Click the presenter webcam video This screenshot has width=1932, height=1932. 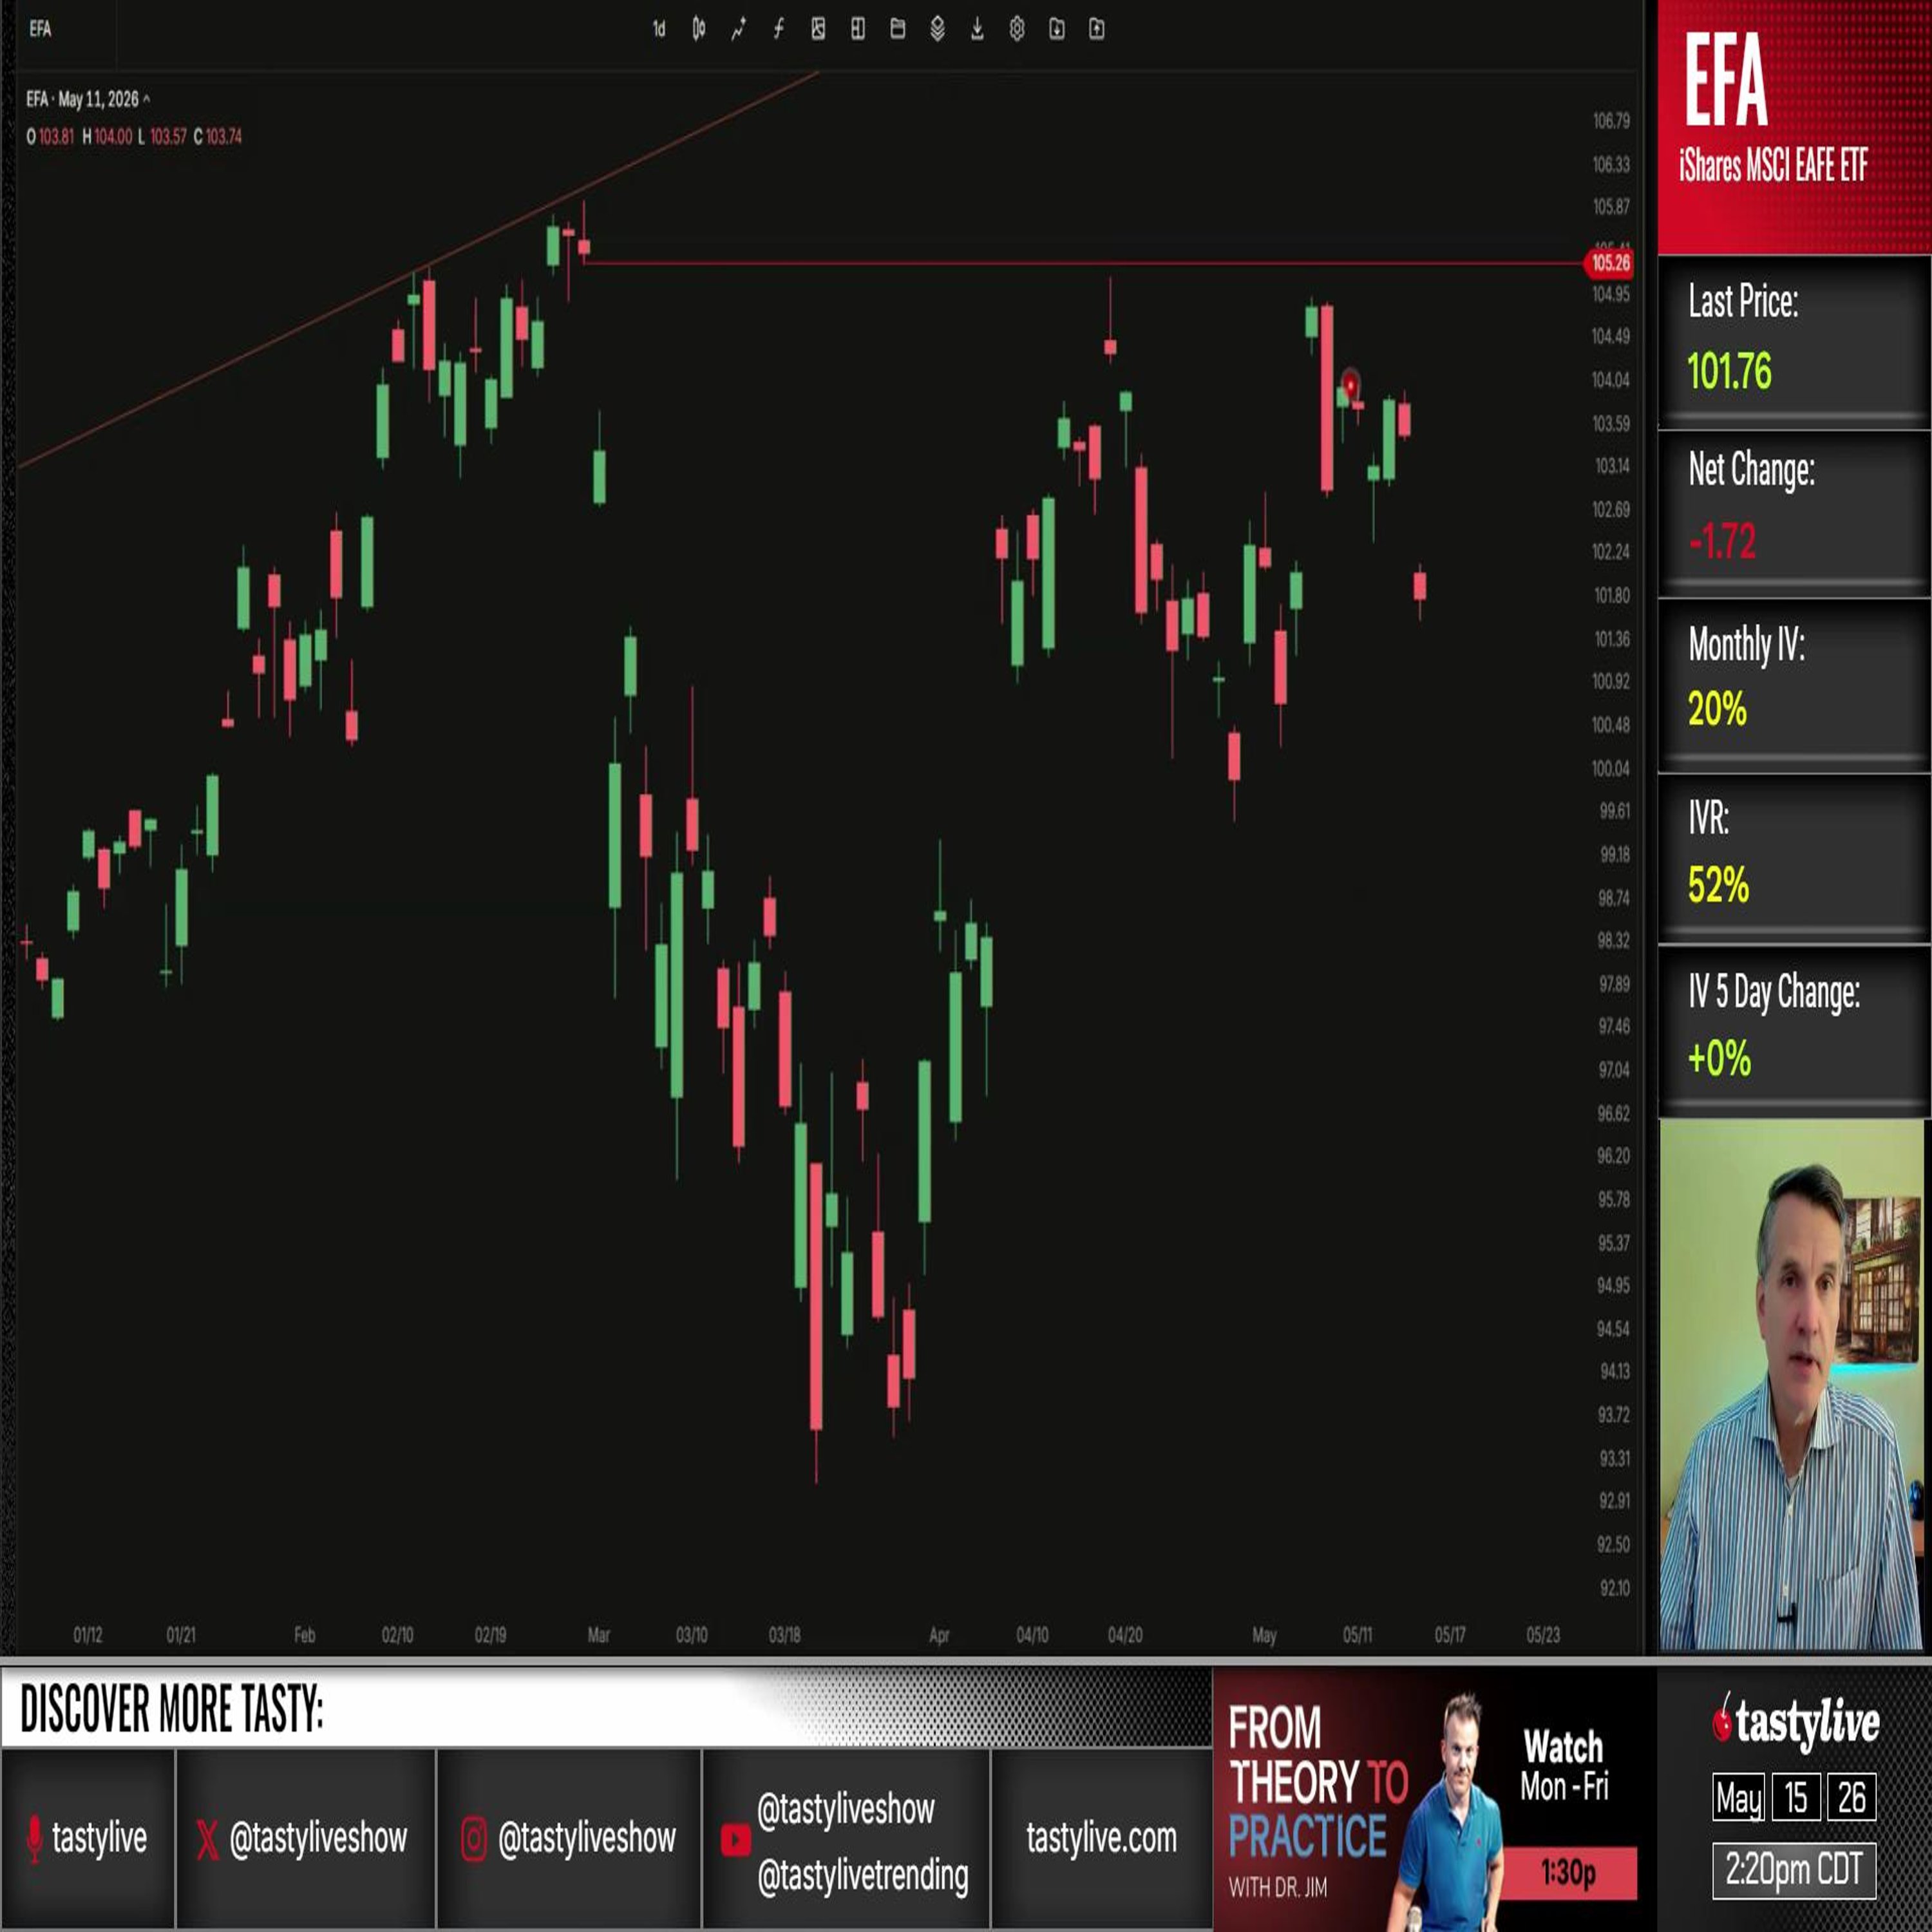pos(1791,1385)
